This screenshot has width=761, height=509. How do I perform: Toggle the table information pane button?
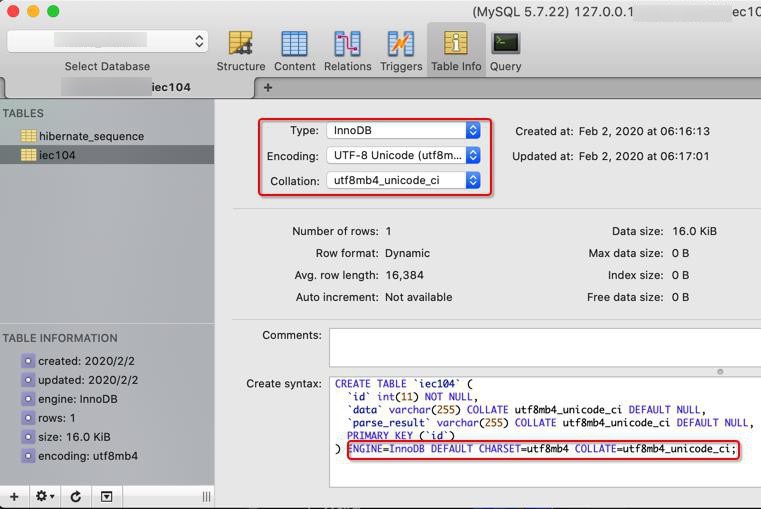[106, 496]
